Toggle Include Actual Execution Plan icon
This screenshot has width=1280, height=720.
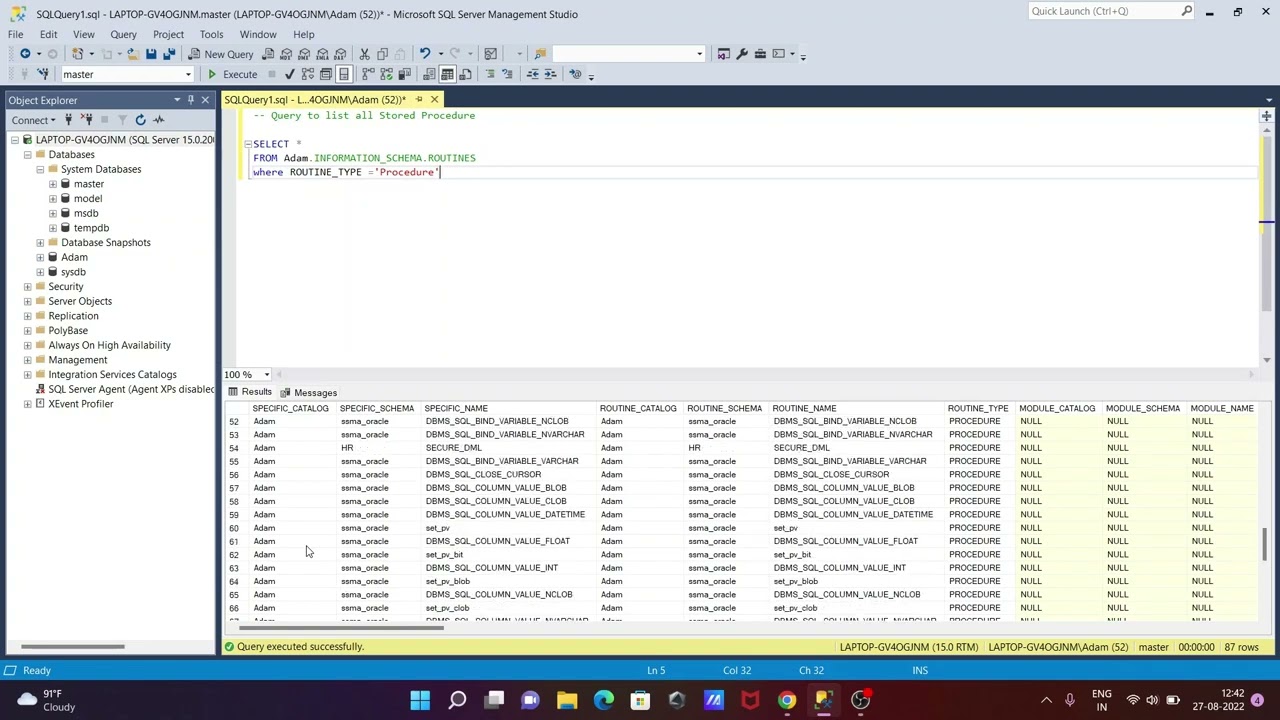368,74
